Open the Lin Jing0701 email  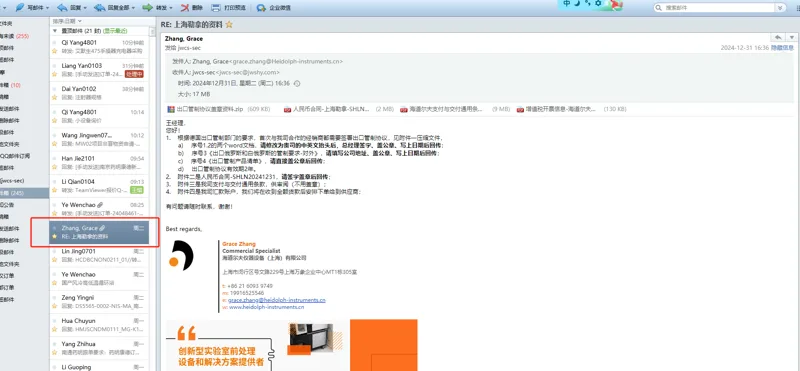(x=99, y=255)
